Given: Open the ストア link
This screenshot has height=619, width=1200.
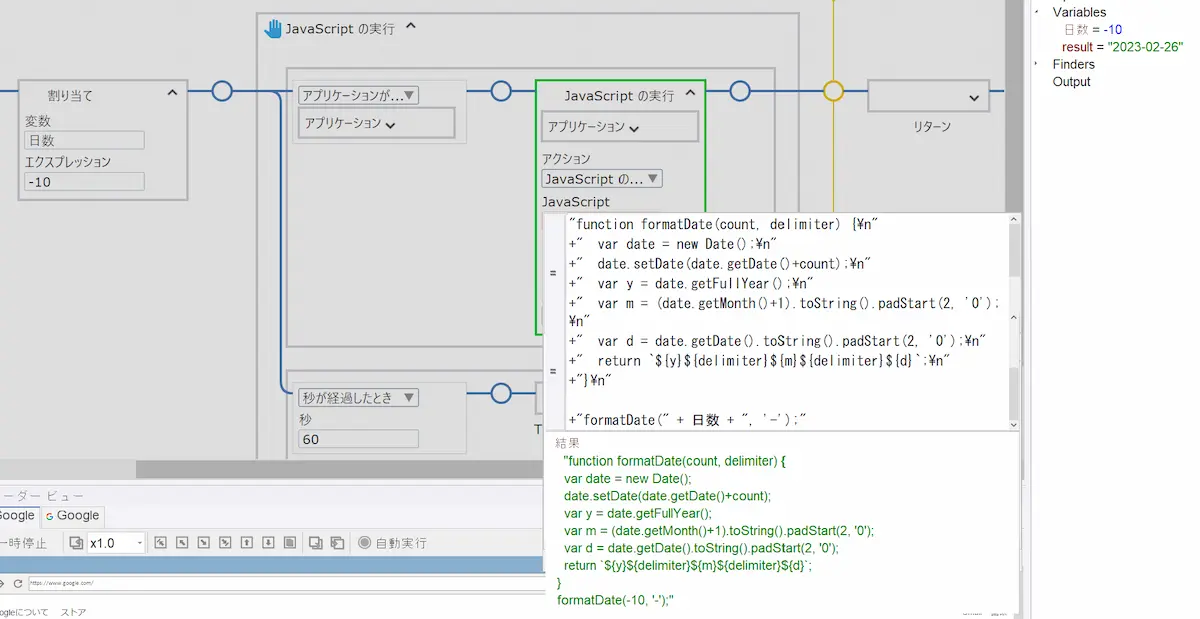Looking at the screenshot, I should click(73, 612).
